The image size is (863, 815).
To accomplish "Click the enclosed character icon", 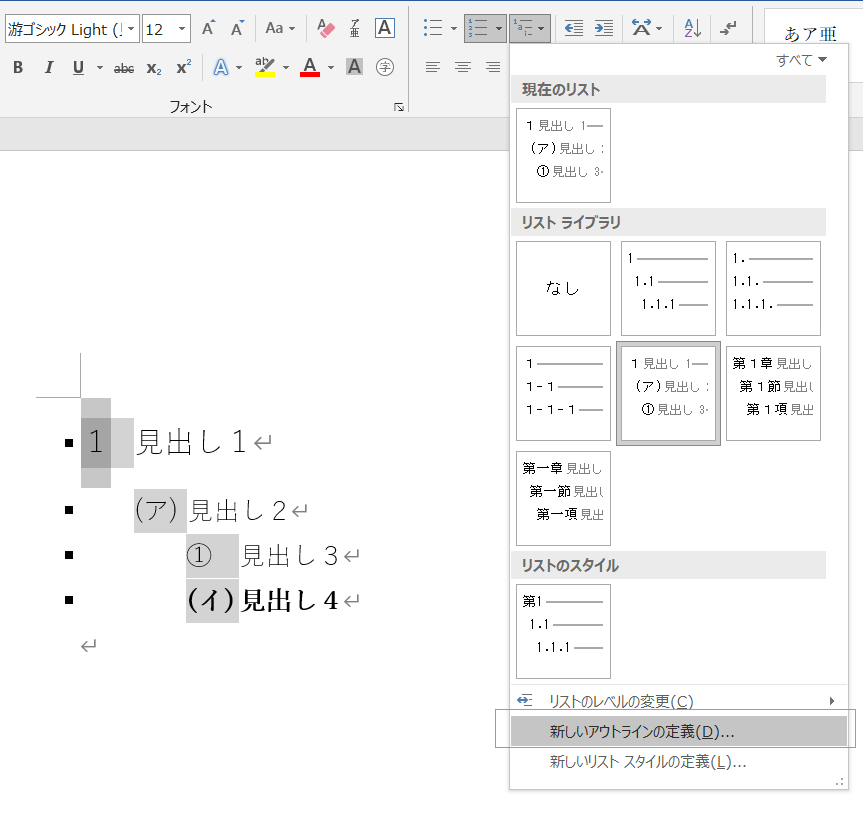I will [384, 68].
